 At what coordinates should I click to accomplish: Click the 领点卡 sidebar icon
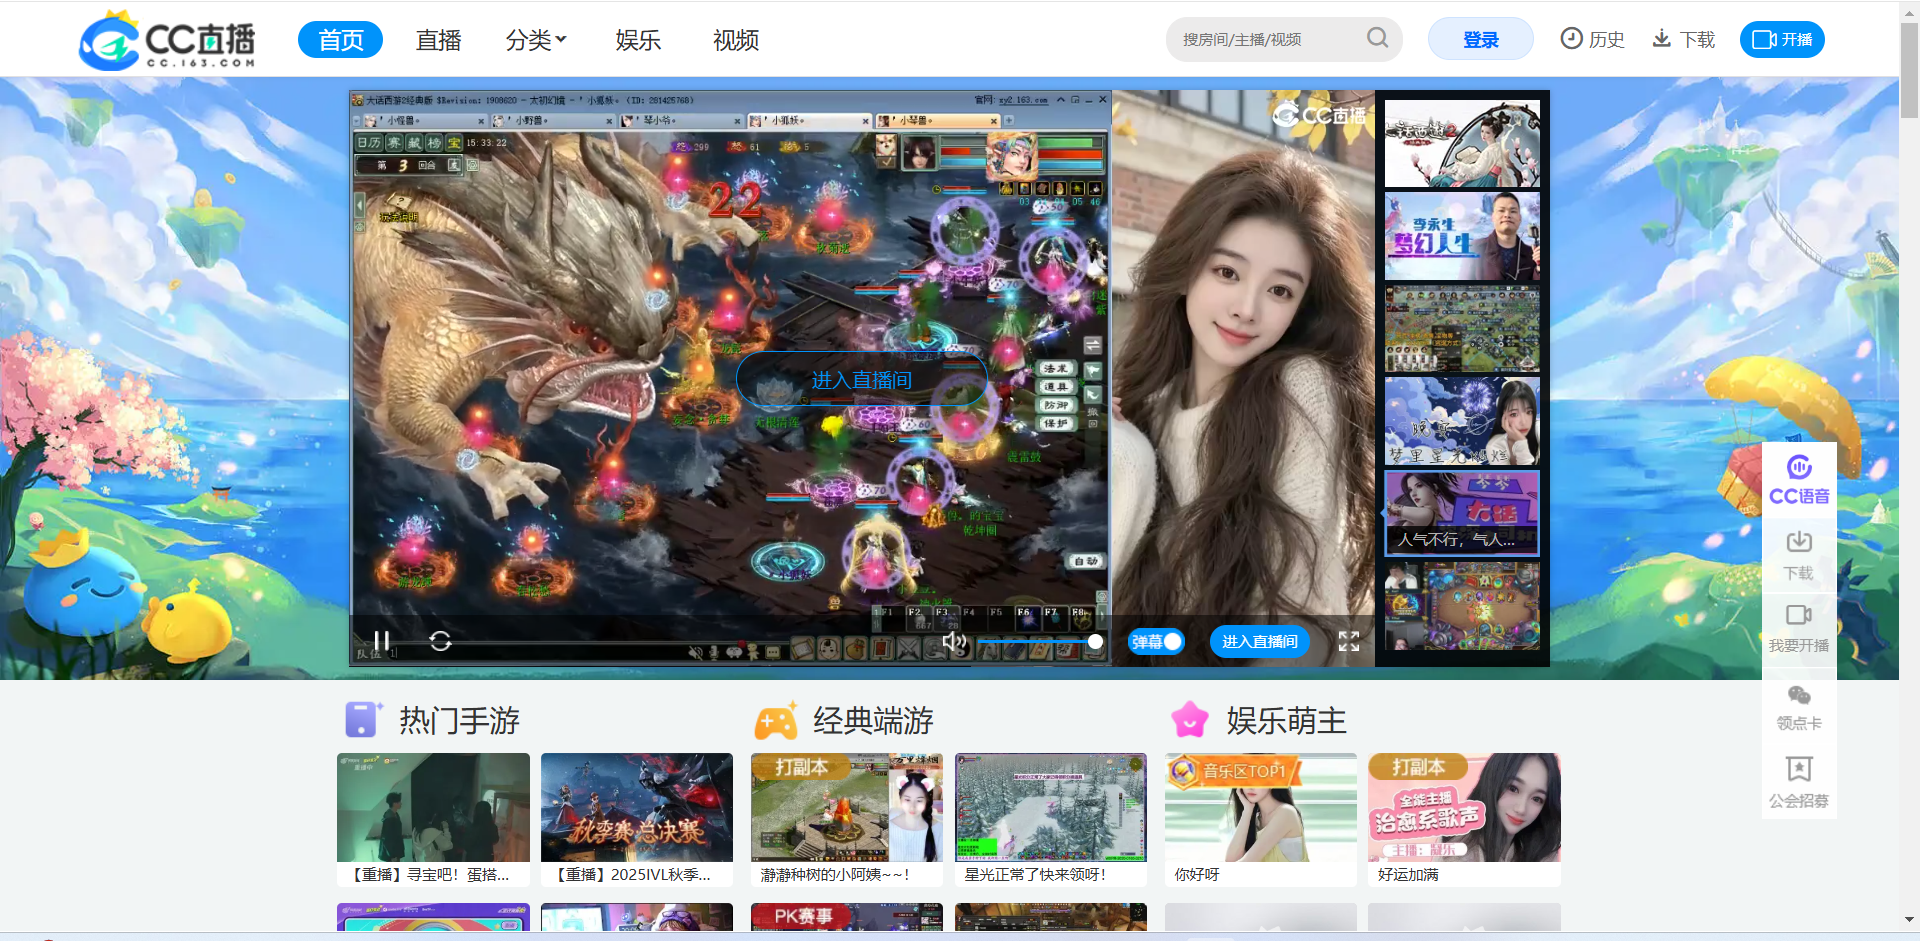(1798, 705)
